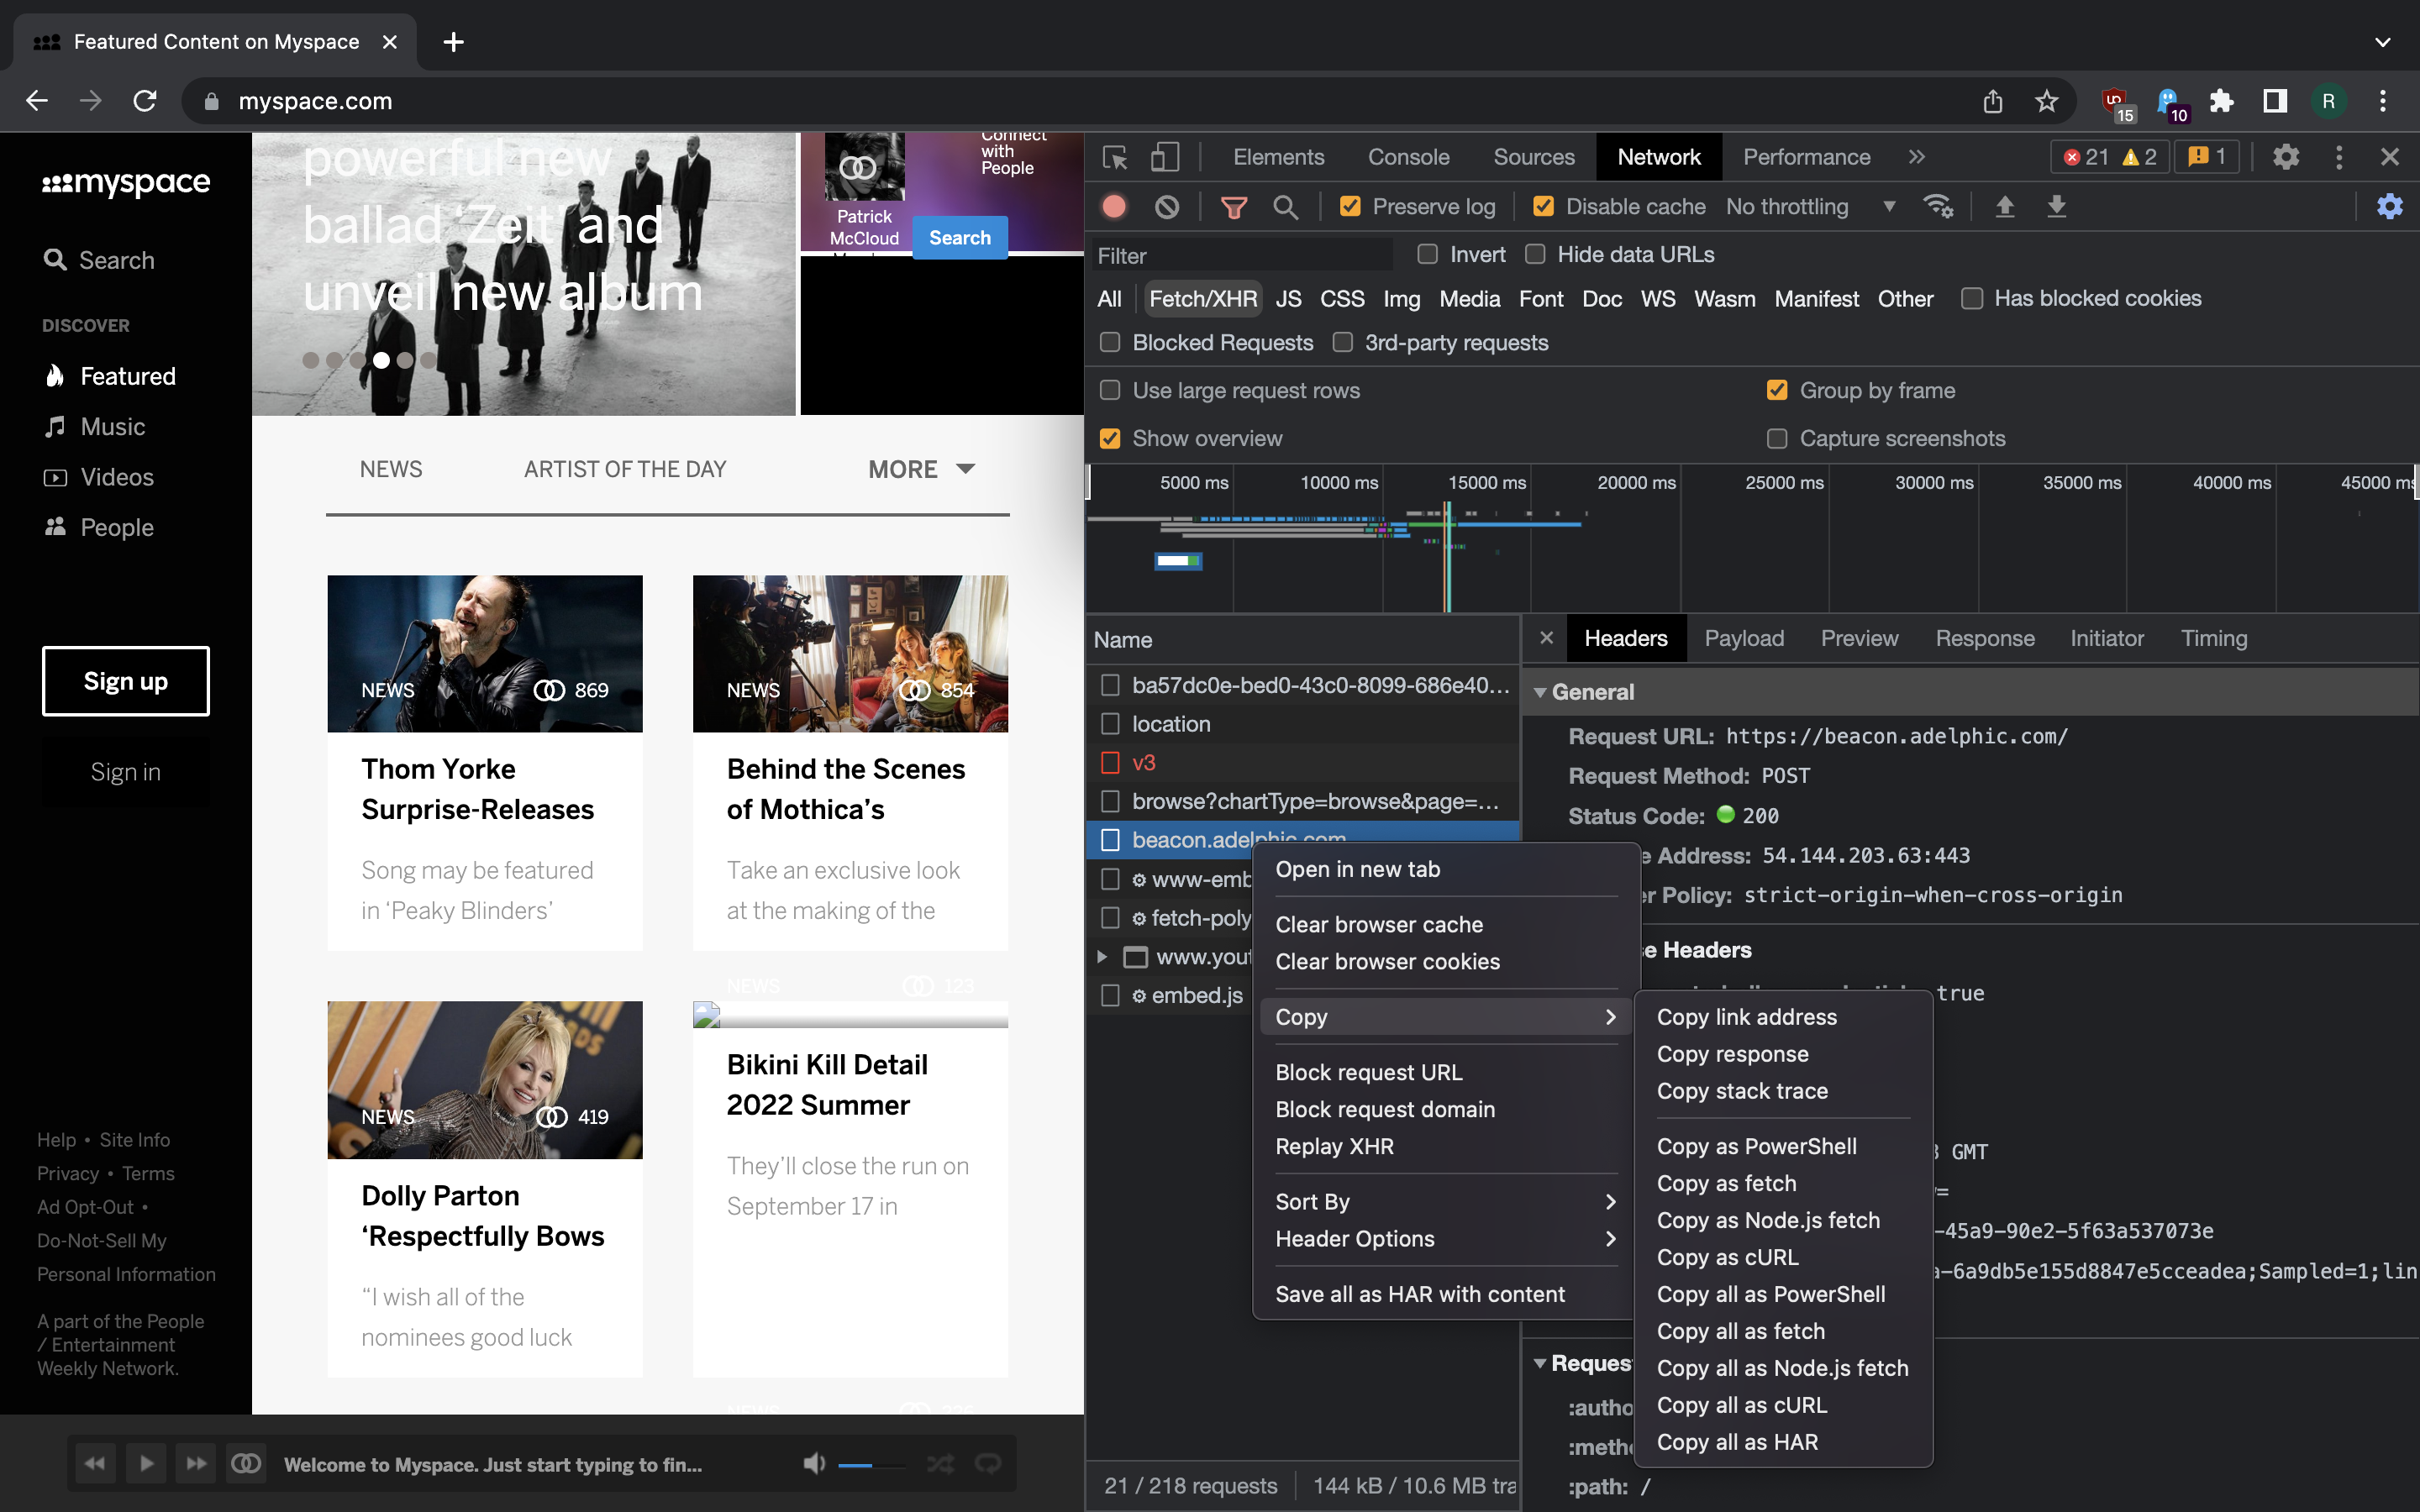Expand the Header Options submenu
Image resolution: width=2420 pixels, height=1512 pixels.
click(1445, 1239)
